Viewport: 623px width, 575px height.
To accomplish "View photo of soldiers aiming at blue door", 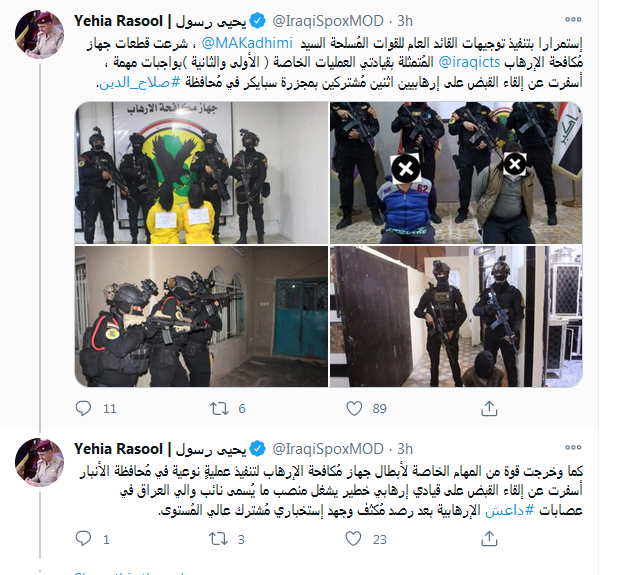I will tap(201, 316).
